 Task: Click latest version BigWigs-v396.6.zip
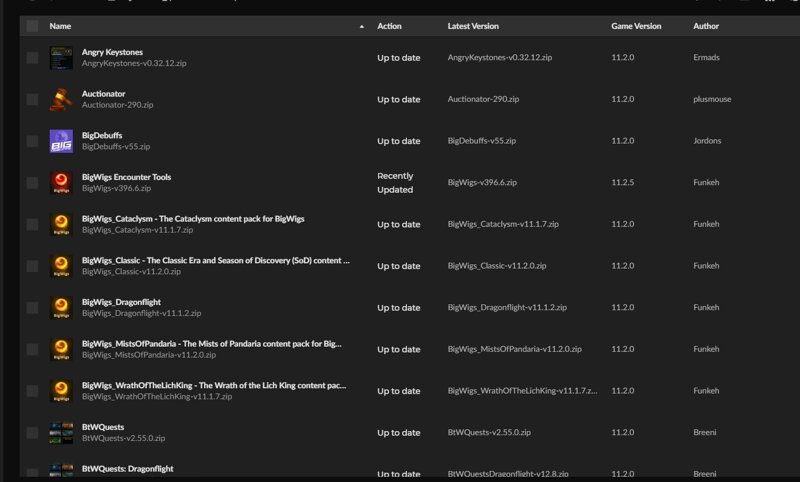click(x=482, y=183)
